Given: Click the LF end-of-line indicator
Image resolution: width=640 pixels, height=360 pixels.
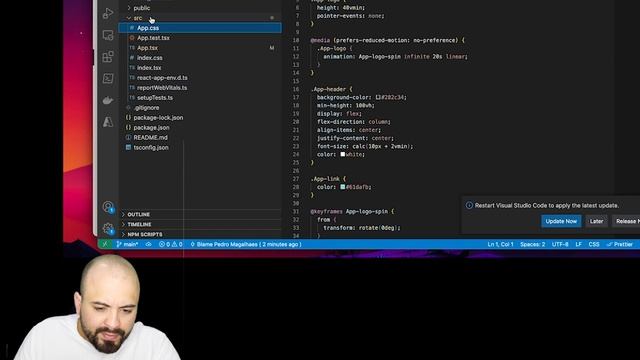Looking at the screenshot, I should click(x=578, y=244).
